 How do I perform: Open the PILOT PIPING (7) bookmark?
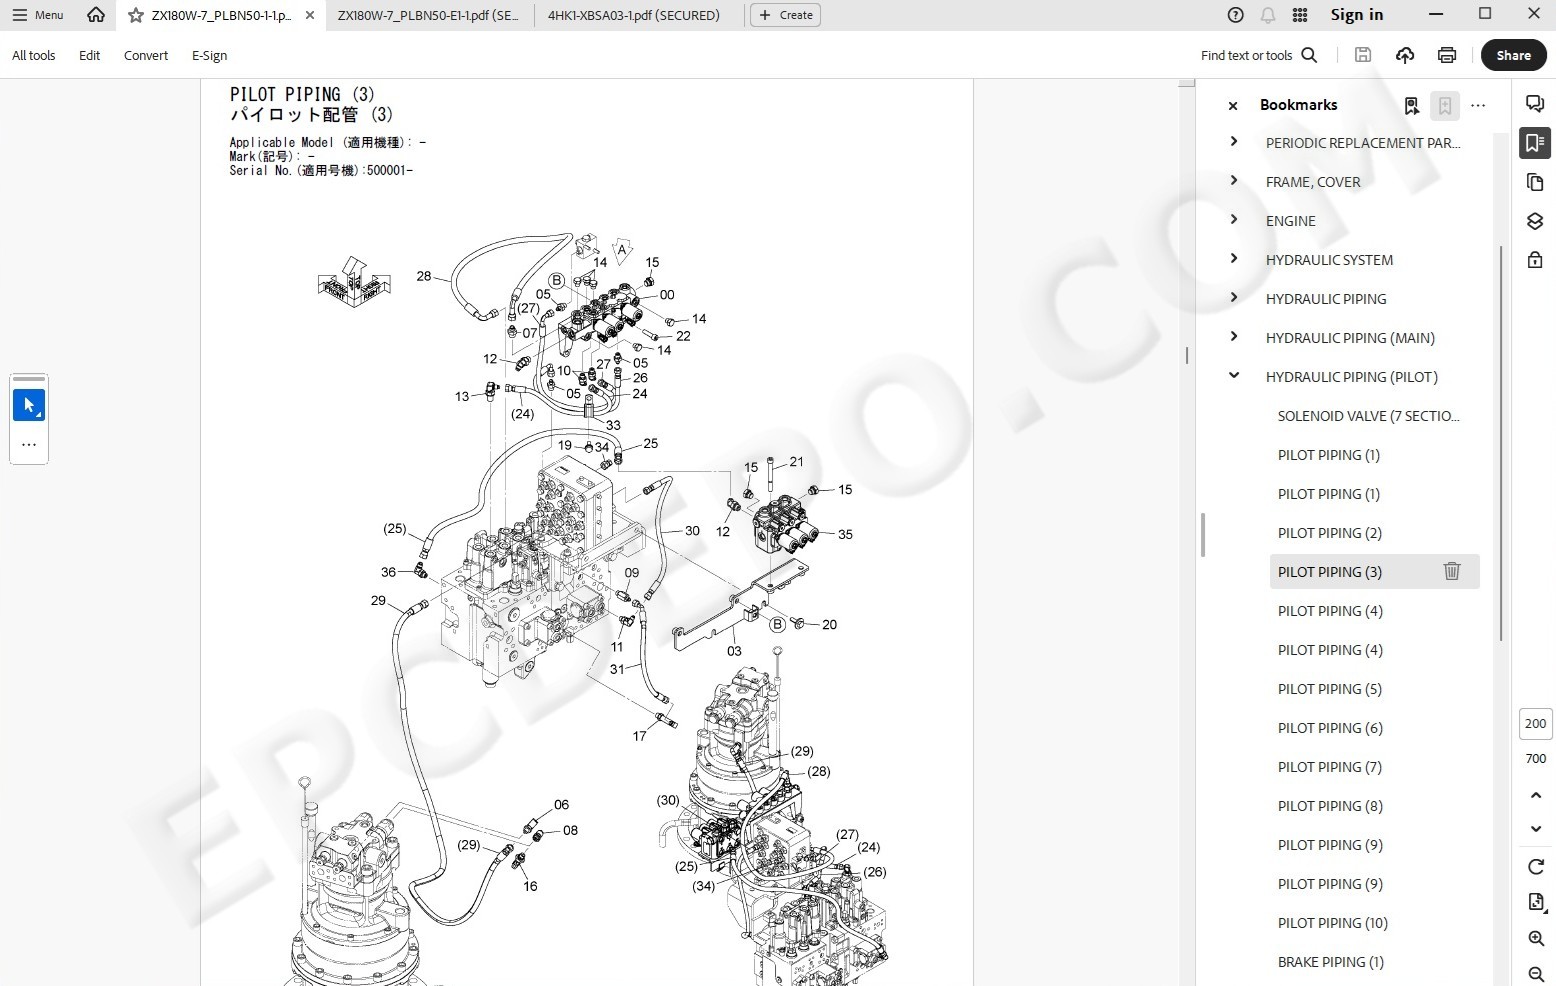point(1329,767)
